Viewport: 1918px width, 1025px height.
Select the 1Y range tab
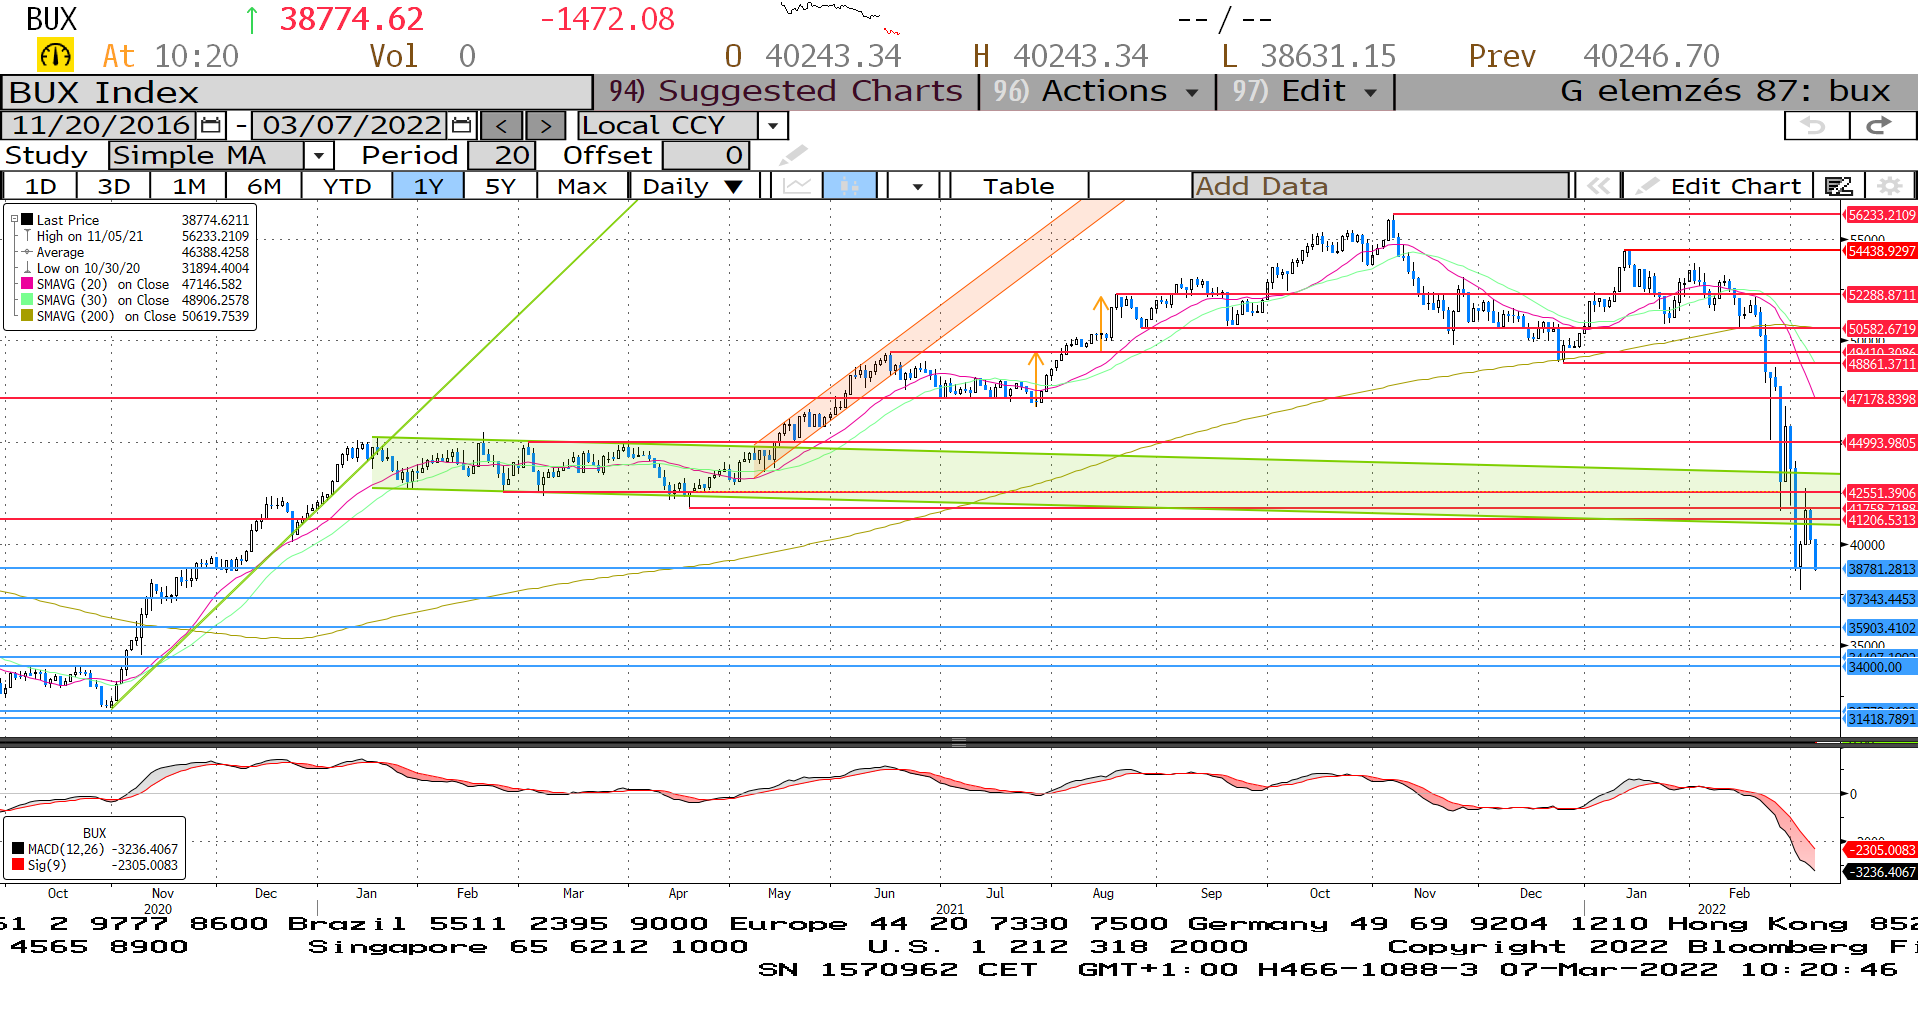coord(428,186)
